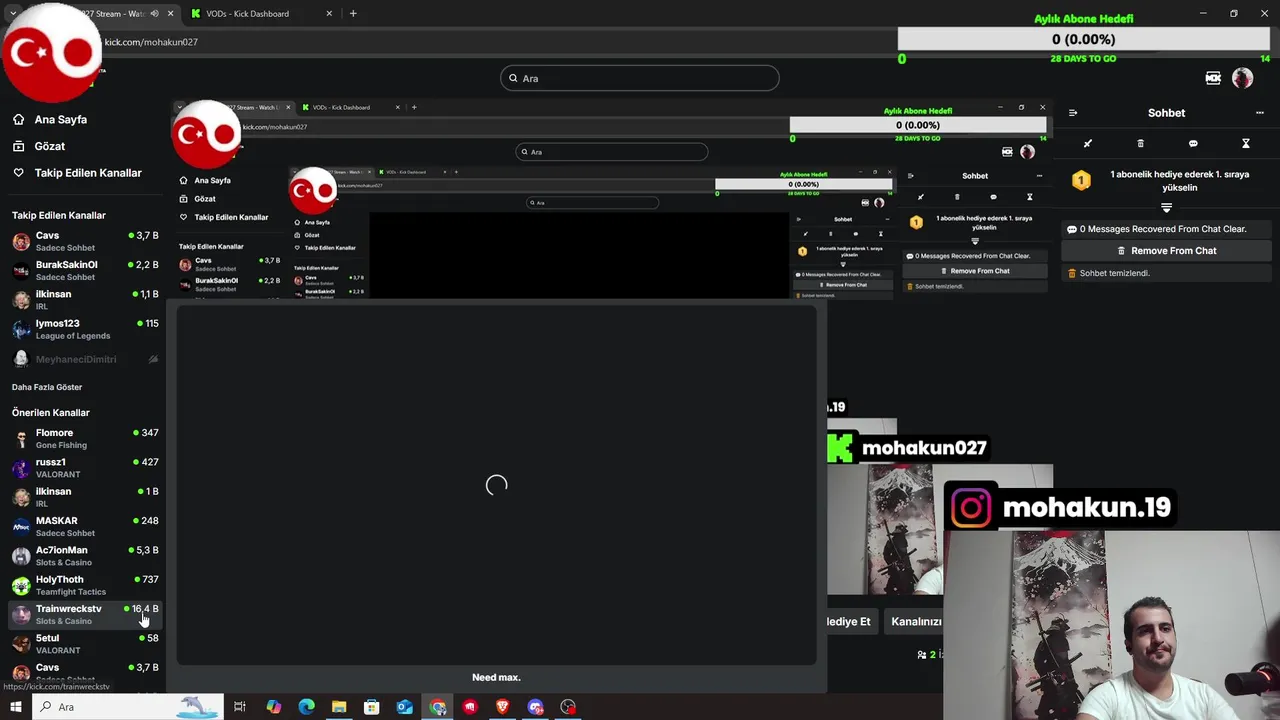Open Ac7ionMan Slots & Casino channel
This screenshot has width=1280, height=720.
click(x=85, y=556)
